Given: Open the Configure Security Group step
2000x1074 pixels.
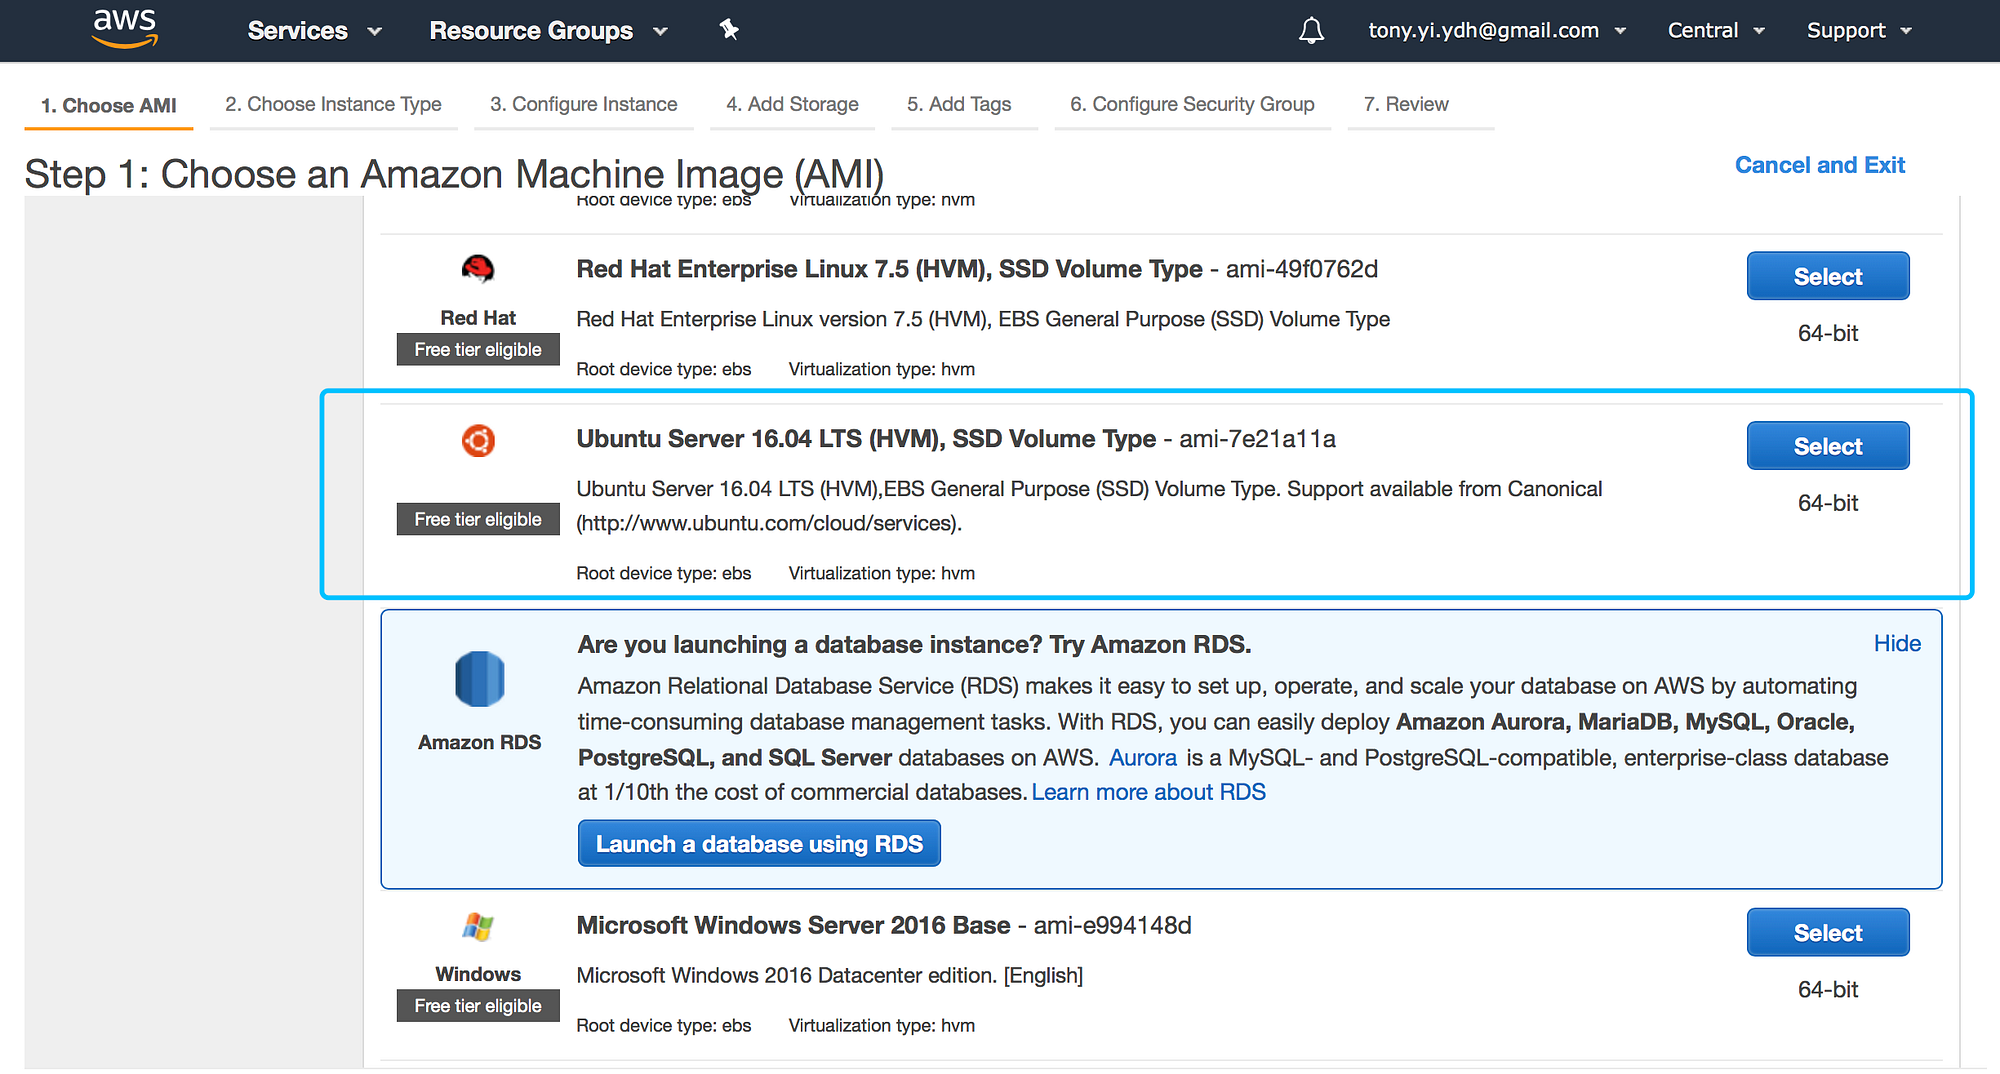Looking at the screenshot, I should [1192, 104].
